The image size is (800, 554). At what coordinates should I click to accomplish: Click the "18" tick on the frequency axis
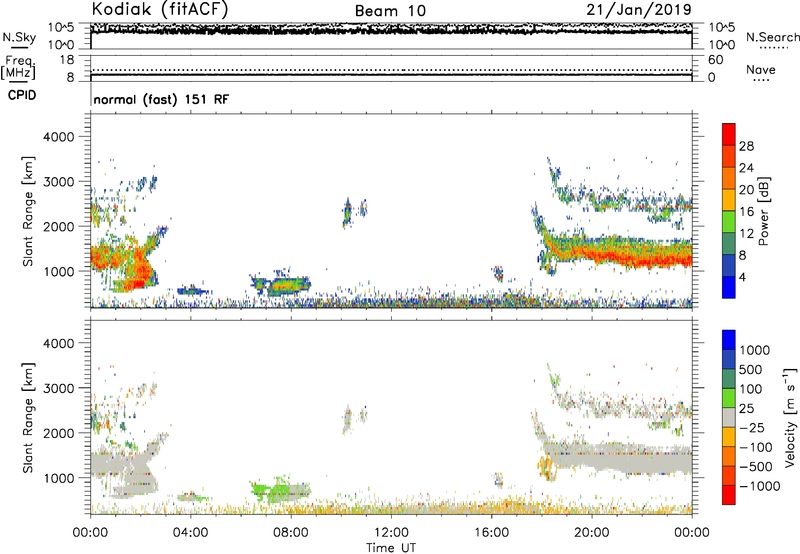click(x=67, y=60)
